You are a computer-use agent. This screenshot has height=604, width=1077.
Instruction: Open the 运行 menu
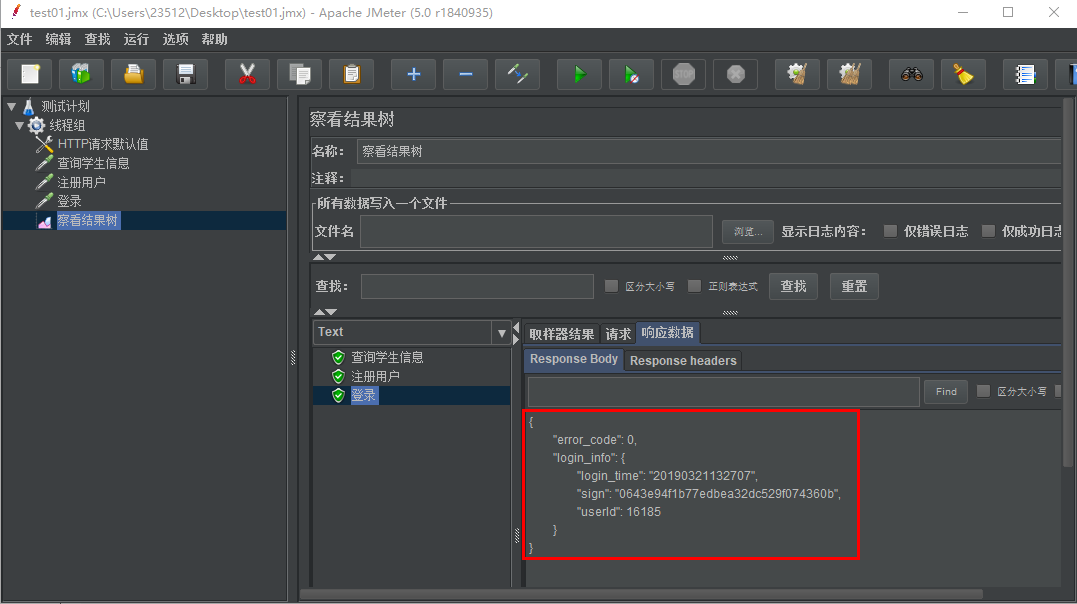136,39
